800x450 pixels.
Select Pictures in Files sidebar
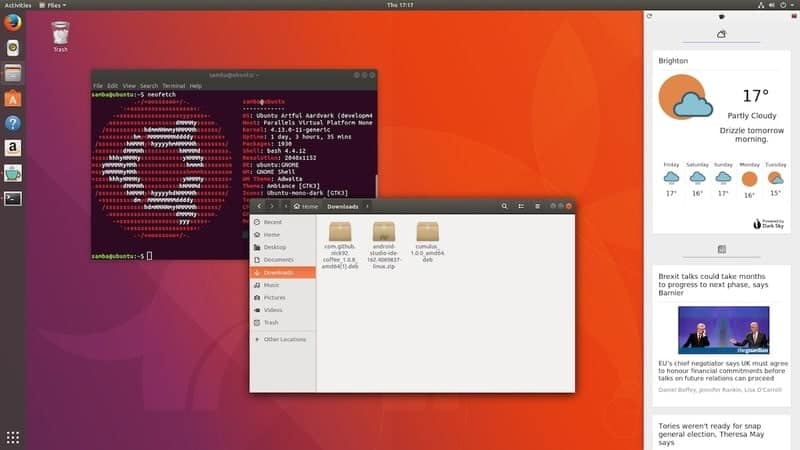point(283,297)
